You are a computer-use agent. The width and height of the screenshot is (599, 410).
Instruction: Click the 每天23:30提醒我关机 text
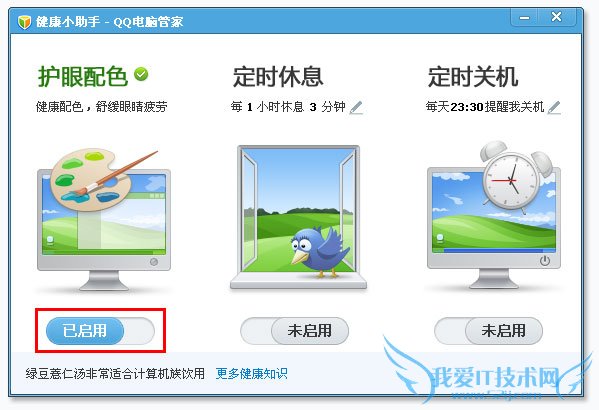[x=485, y=107]
